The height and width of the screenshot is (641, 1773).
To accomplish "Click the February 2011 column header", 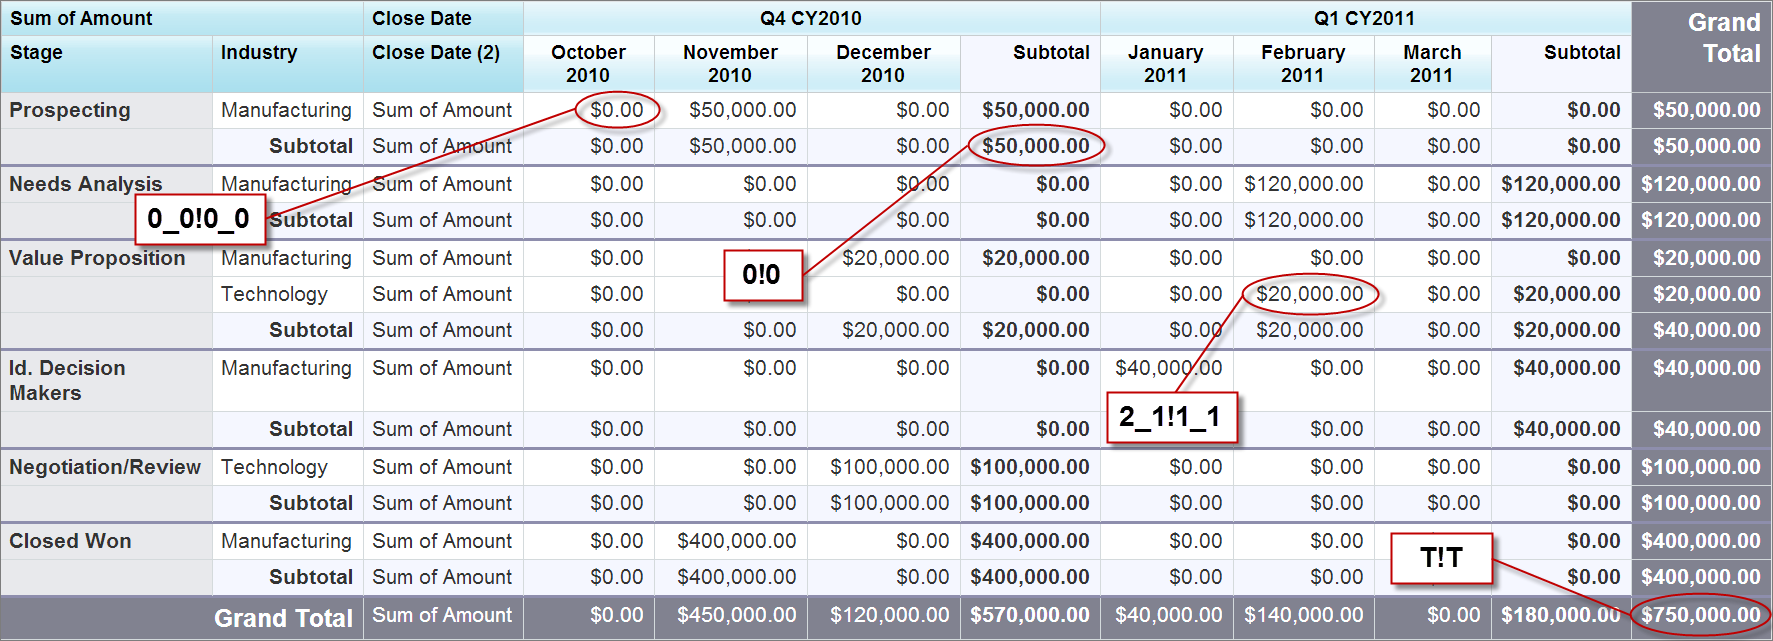I will (x=1302, y=63).
